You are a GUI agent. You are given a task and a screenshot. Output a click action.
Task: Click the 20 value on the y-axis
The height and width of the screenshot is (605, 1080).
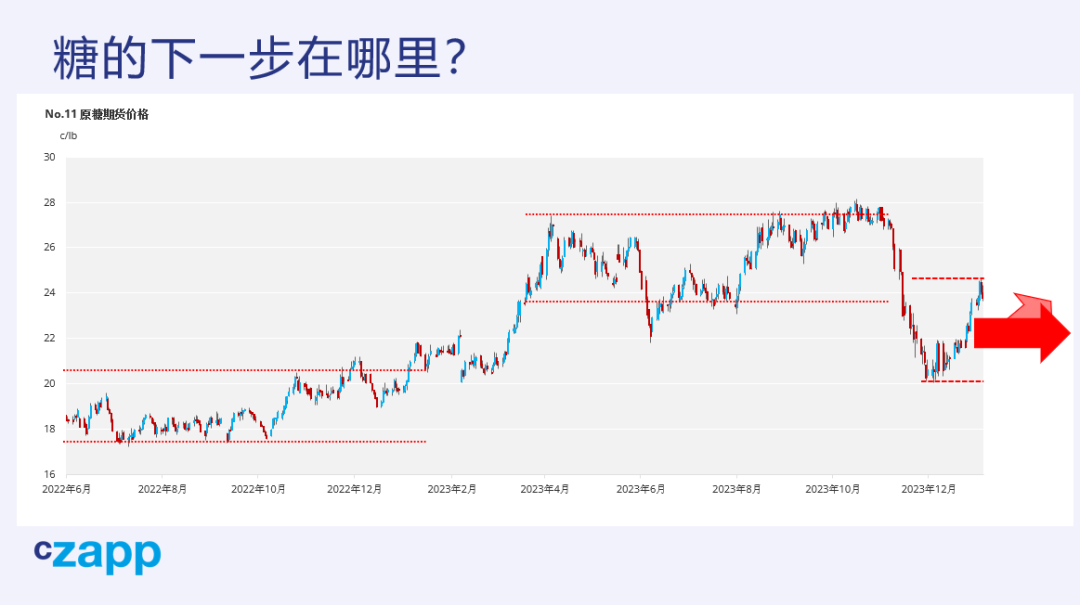pos(49,383)
